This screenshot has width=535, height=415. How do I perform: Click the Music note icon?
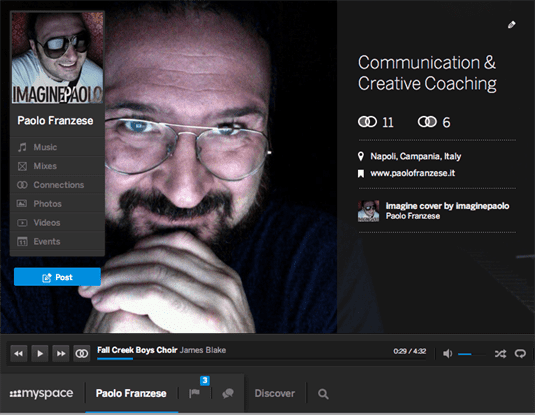[22, 147]
